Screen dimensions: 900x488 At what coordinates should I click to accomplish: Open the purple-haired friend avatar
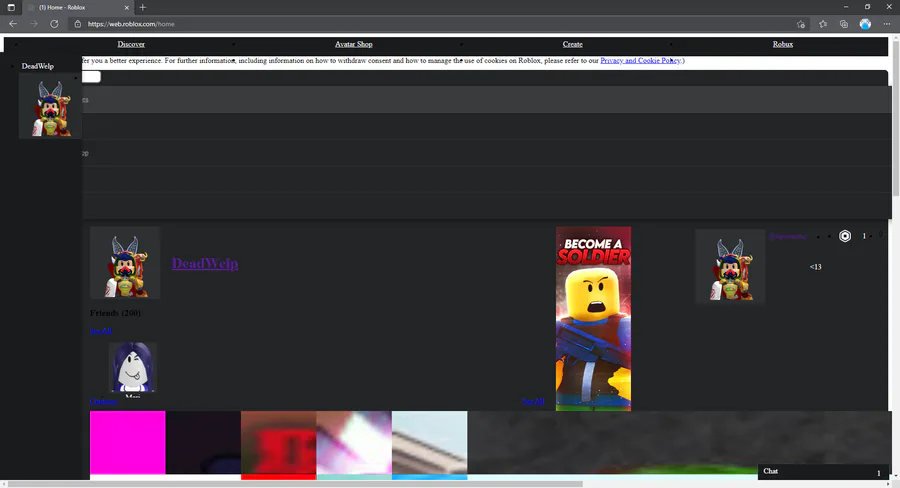133,367
